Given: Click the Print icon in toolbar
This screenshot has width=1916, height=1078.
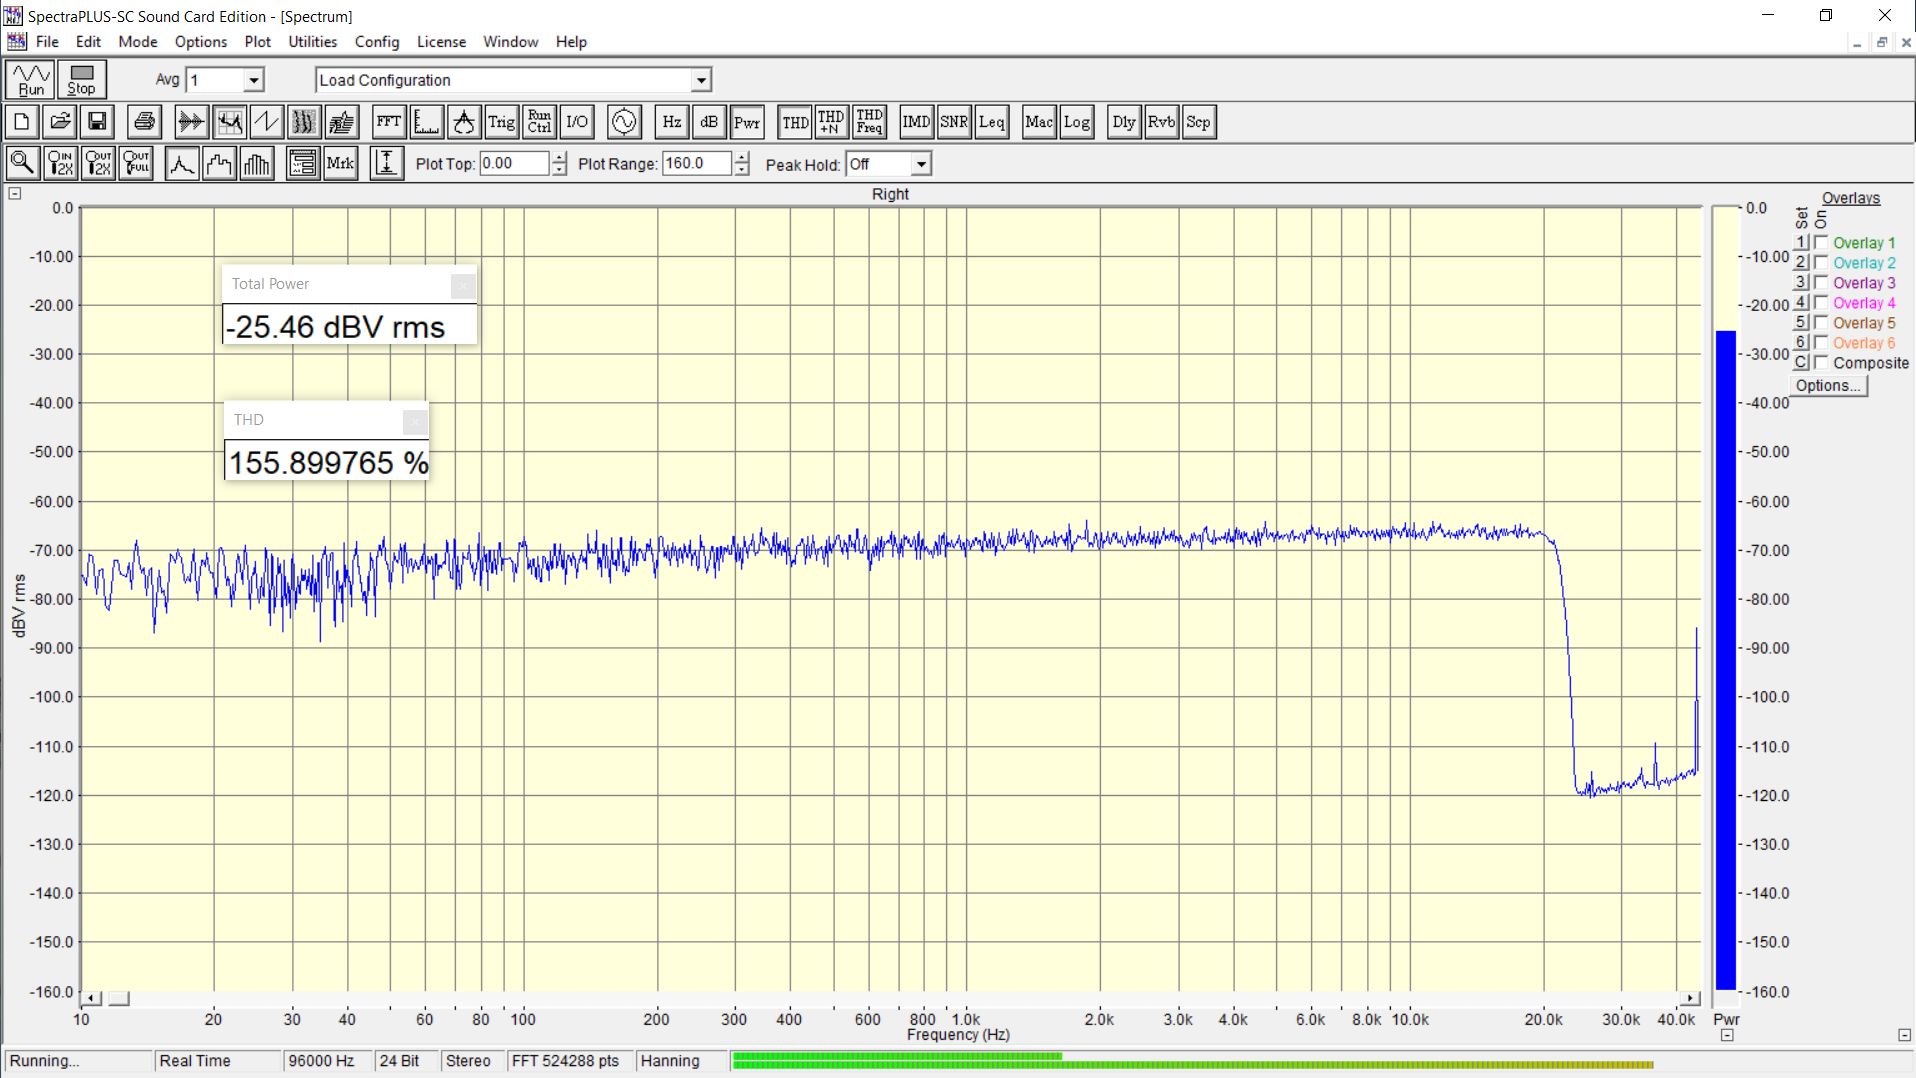Looking at the screenshot, I should tap(144, 122).
